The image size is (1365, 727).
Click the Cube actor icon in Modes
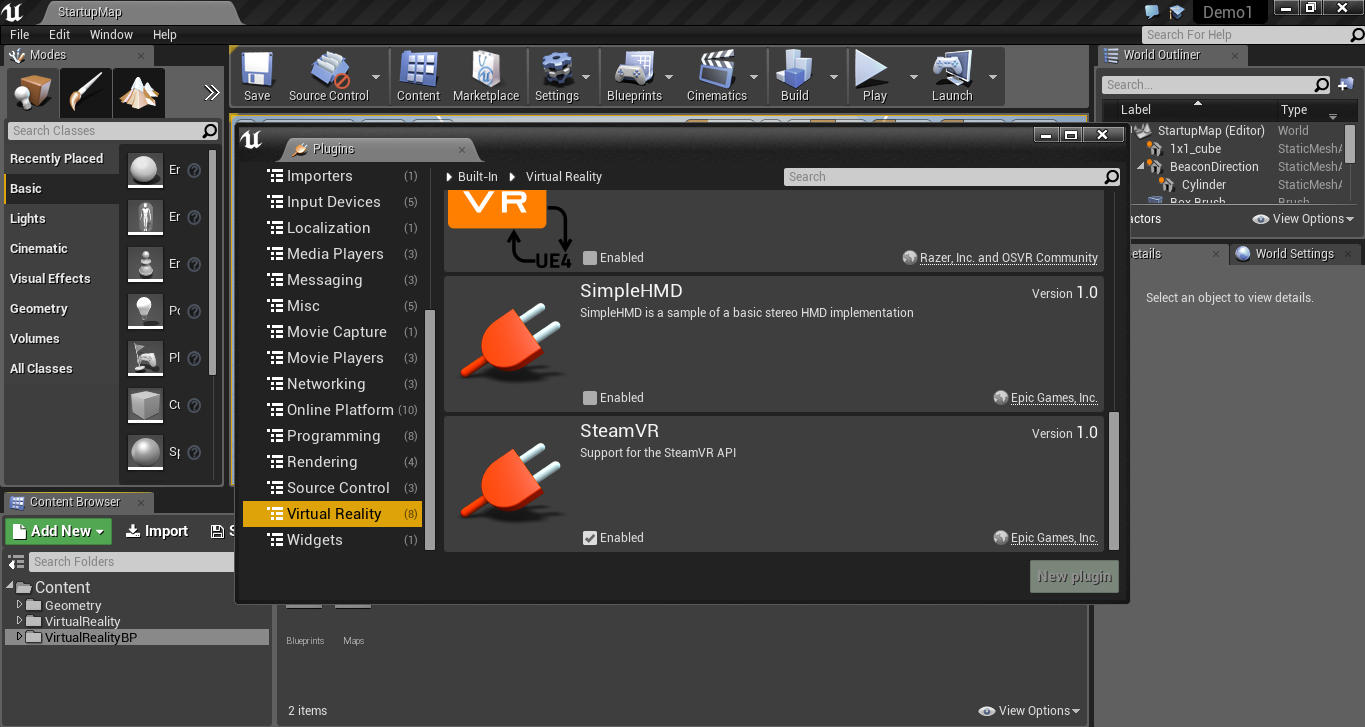(x=146, y=406)
